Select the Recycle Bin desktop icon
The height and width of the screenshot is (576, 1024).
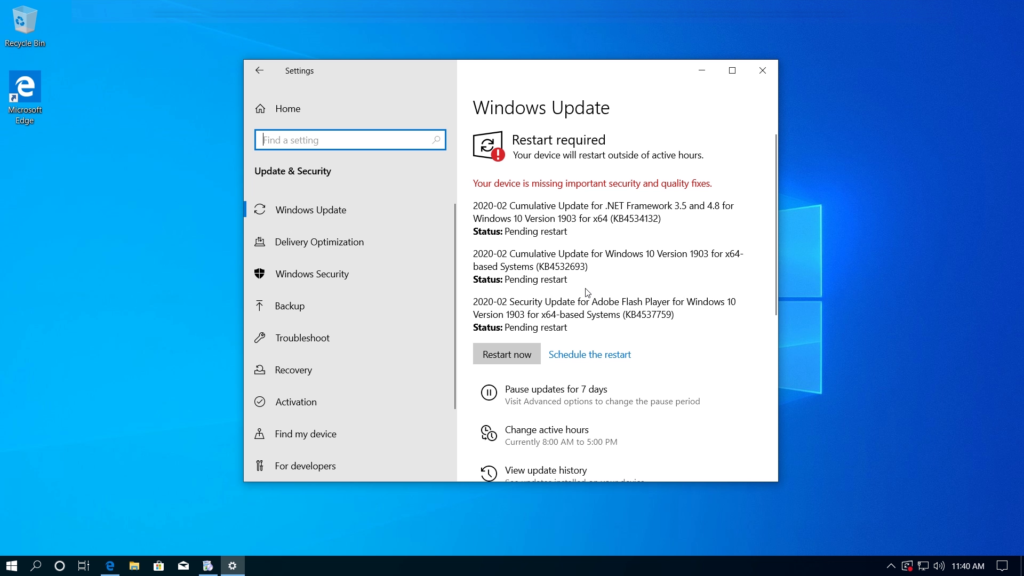tap(25, 27)
